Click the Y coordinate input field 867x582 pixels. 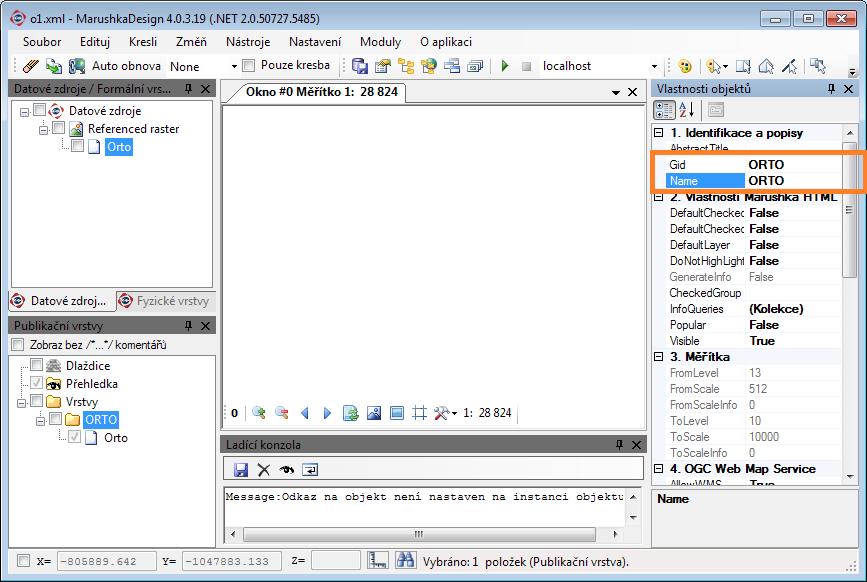(x=232, y=561)
